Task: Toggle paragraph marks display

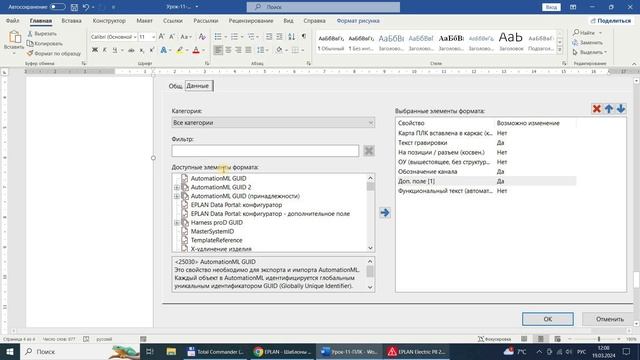Action: pos(304,37)
